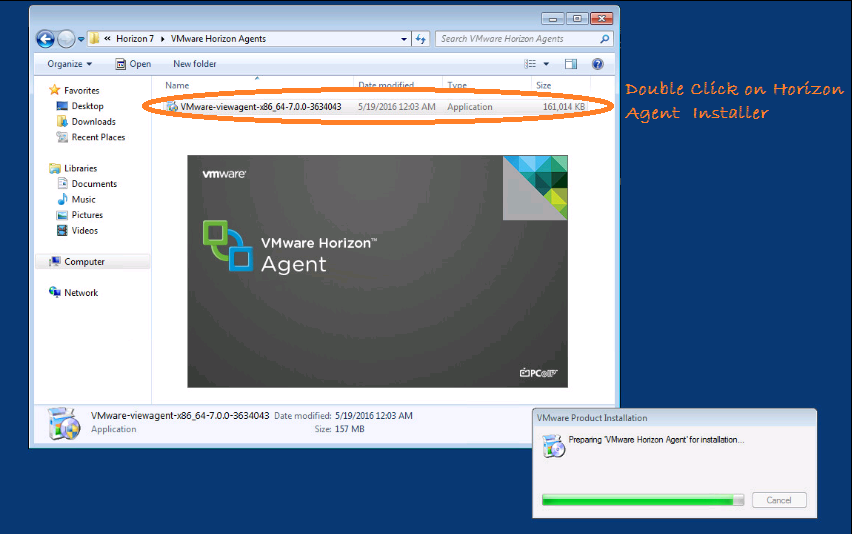Toggle the preview pane icon
This screenshot has width=852, height=534.
tap(571, 64)
